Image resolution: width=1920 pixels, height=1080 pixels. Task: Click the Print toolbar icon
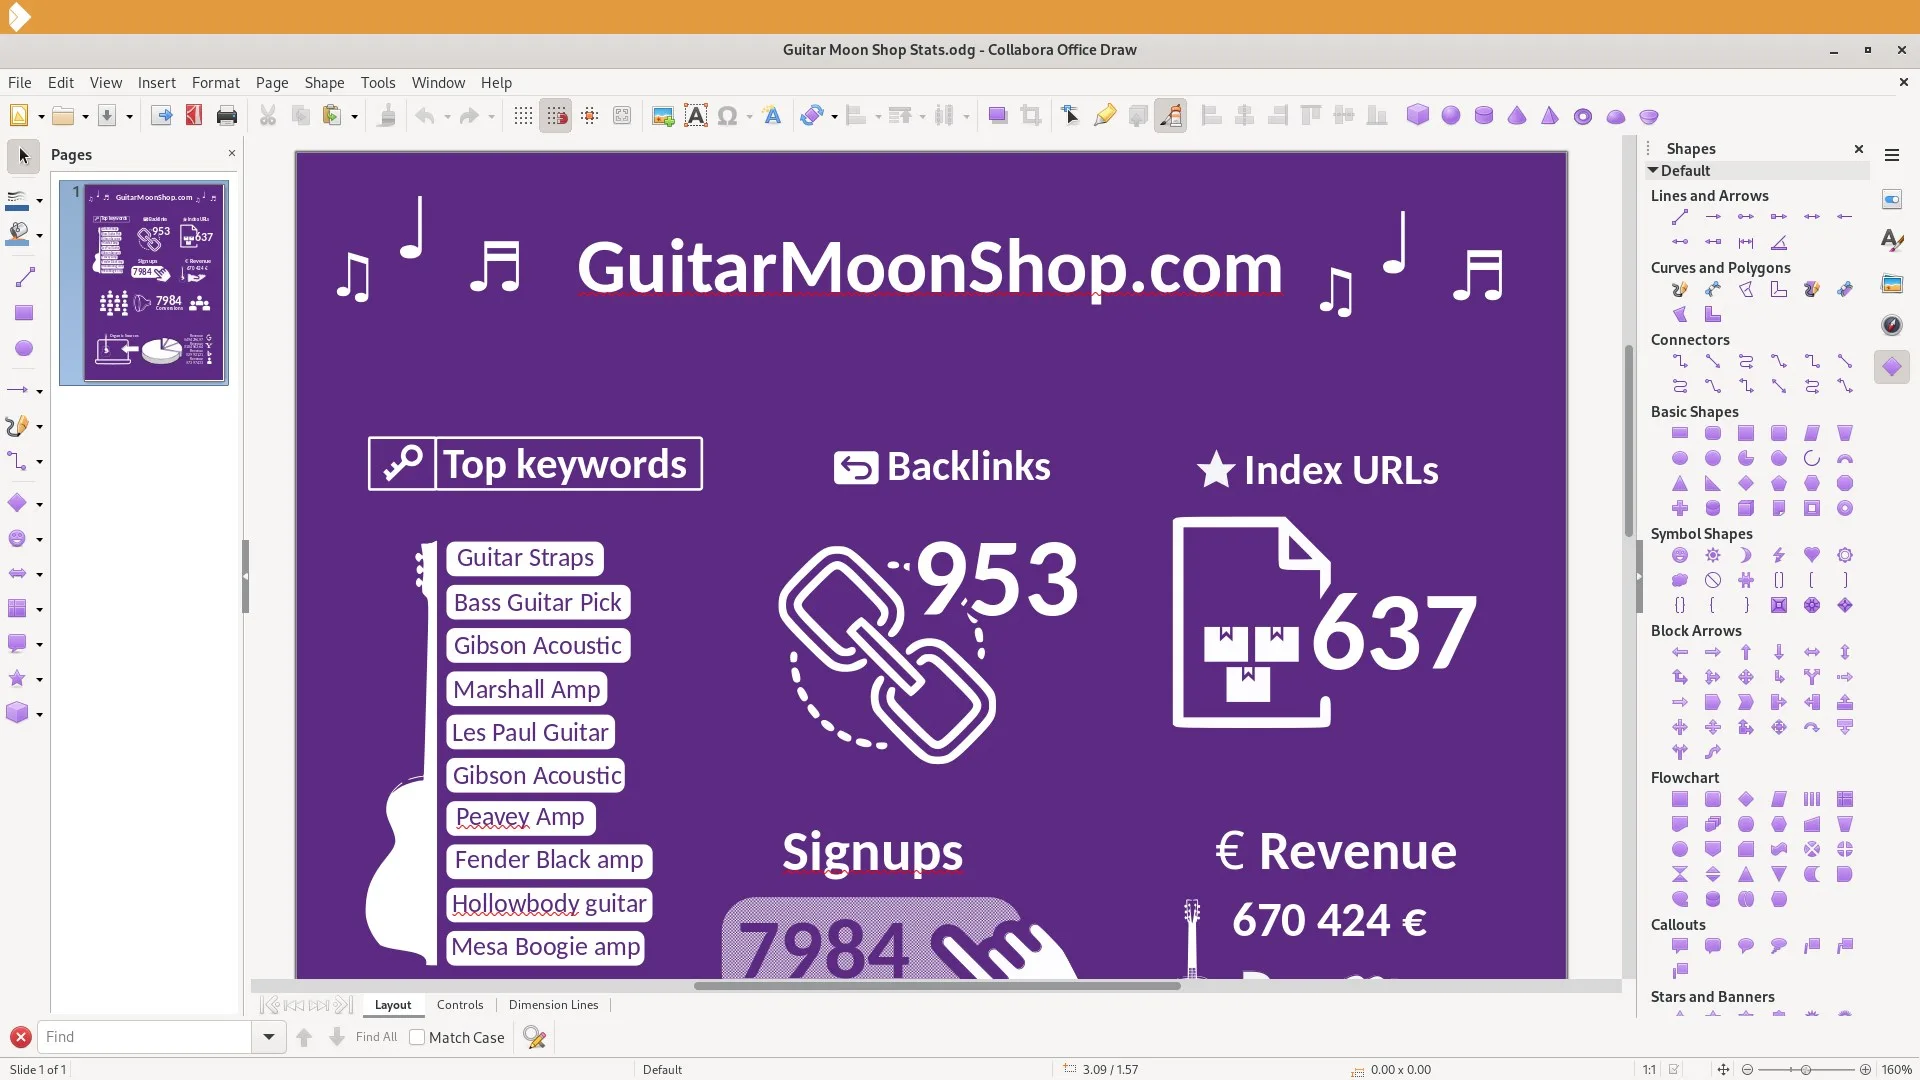pyautogui.click(x=227, y=116)
